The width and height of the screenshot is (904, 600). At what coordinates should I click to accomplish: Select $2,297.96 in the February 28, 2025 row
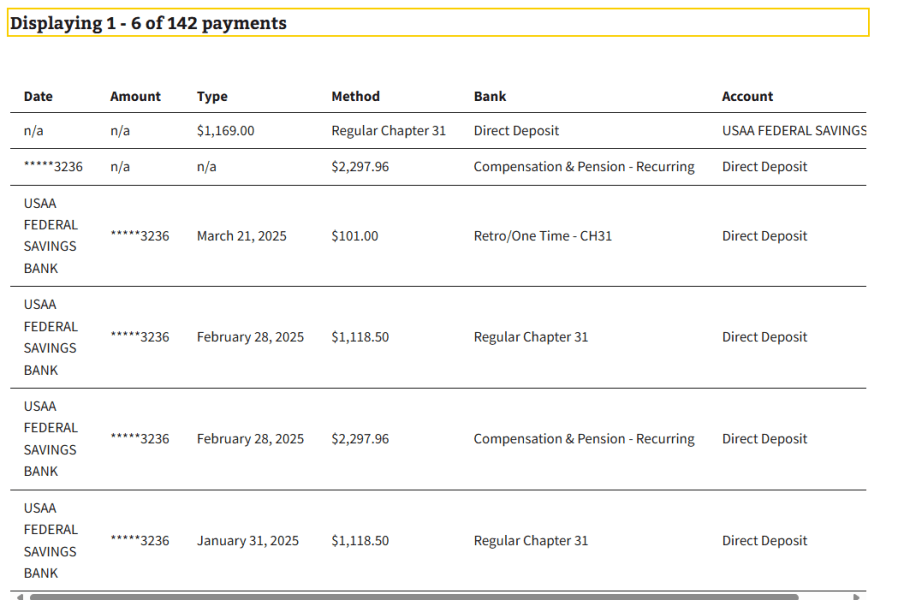point(360,439)
